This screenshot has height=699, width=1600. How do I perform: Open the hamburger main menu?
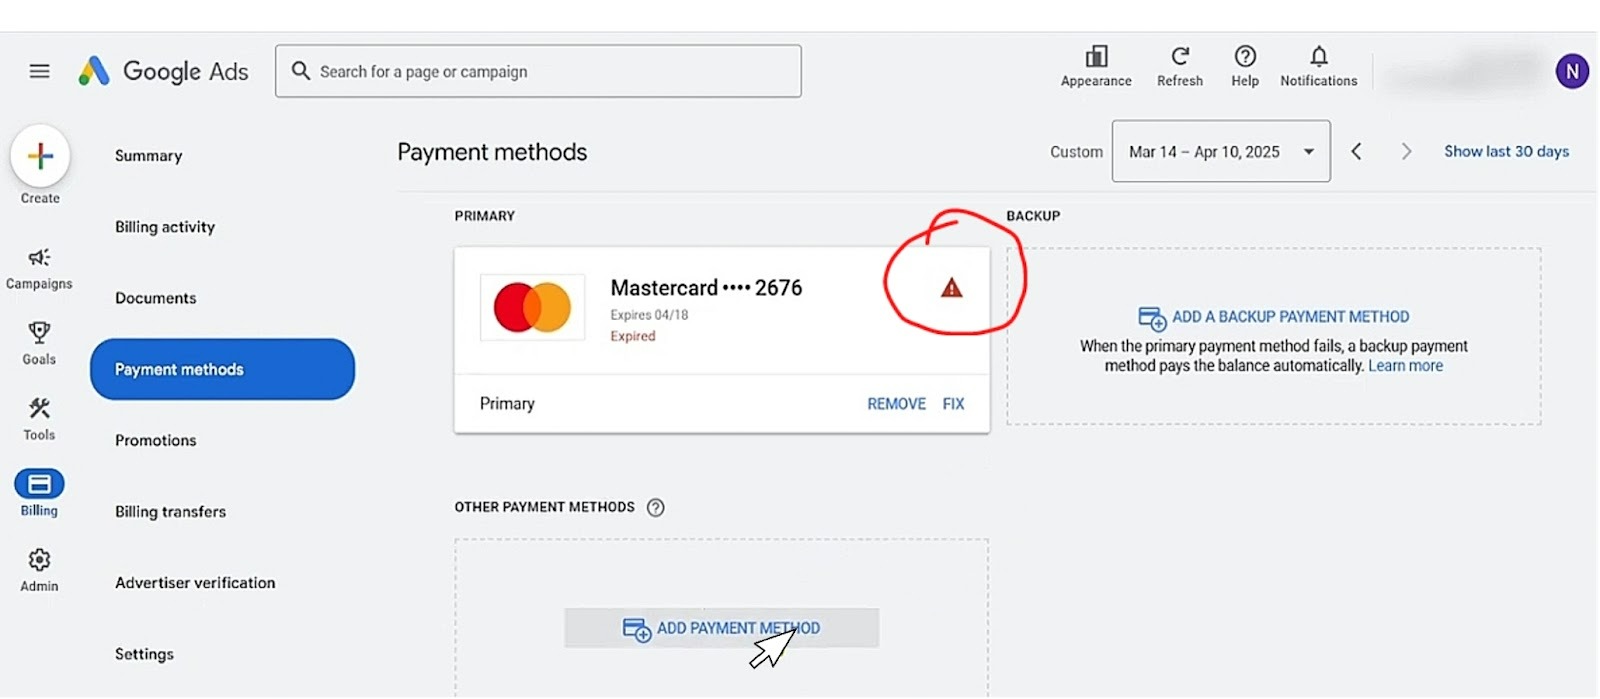[x=39, y=71]
